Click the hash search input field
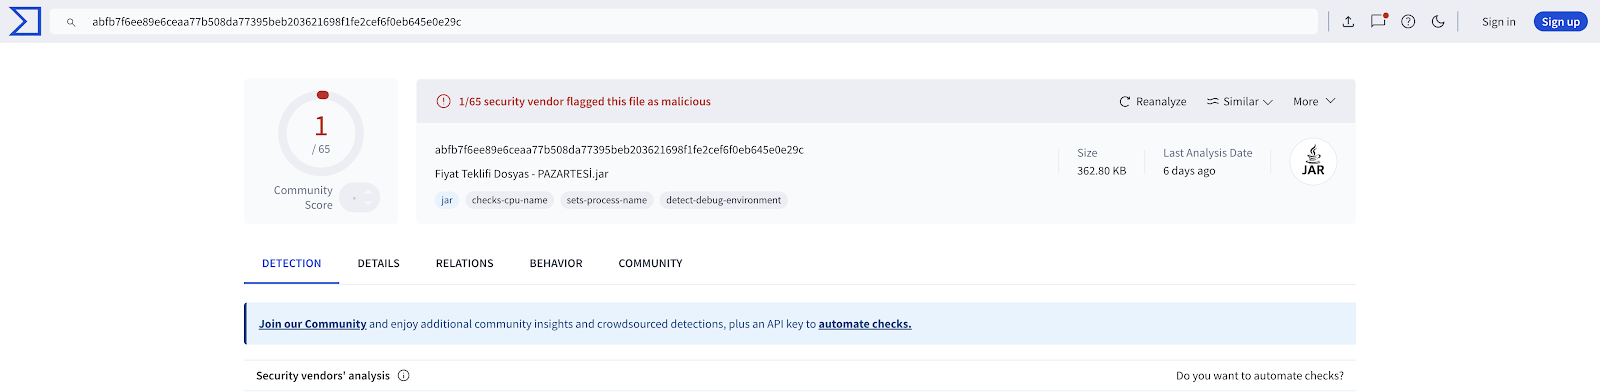 (684, 22)
